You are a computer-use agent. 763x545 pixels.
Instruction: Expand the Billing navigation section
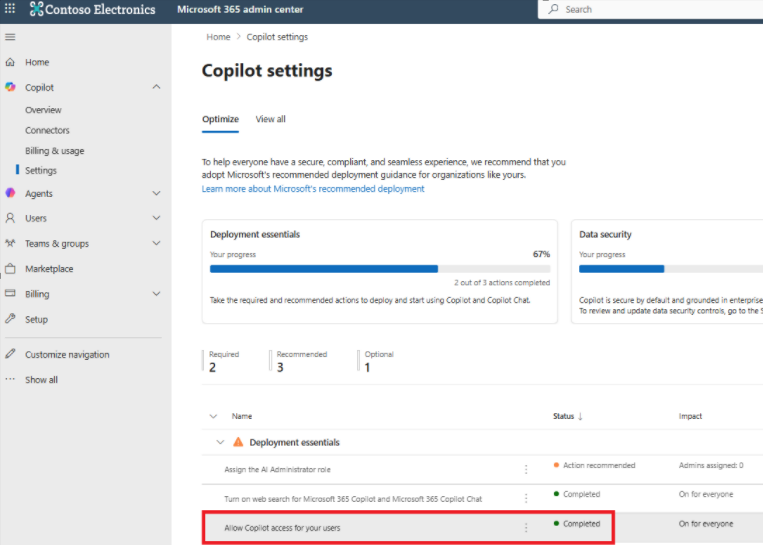(x=156, y=294)
